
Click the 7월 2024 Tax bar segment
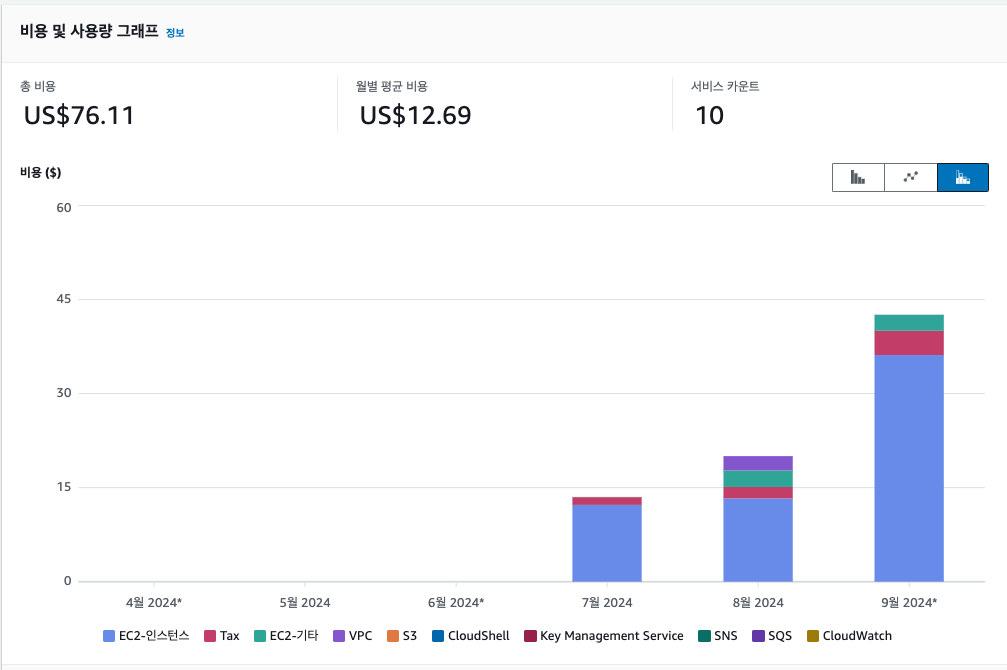click(607, 501)
